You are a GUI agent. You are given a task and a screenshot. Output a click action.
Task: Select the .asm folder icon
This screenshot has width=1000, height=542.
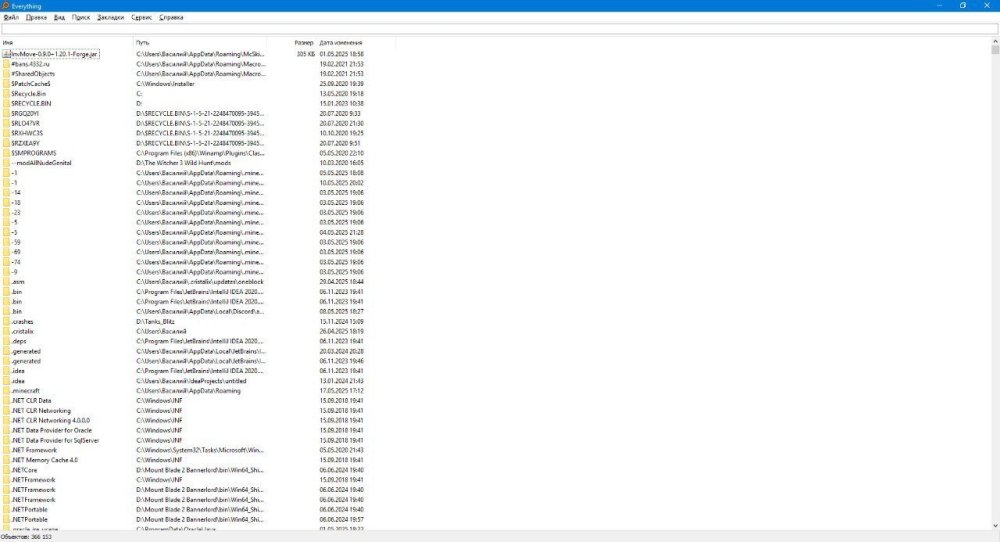[6, 282]
